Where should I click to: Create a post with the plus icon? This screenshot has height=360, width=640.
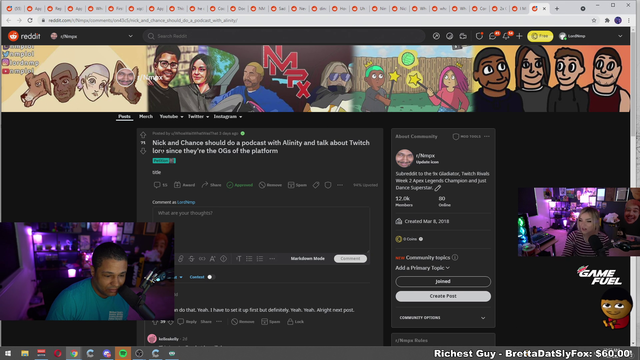point(519,36)
